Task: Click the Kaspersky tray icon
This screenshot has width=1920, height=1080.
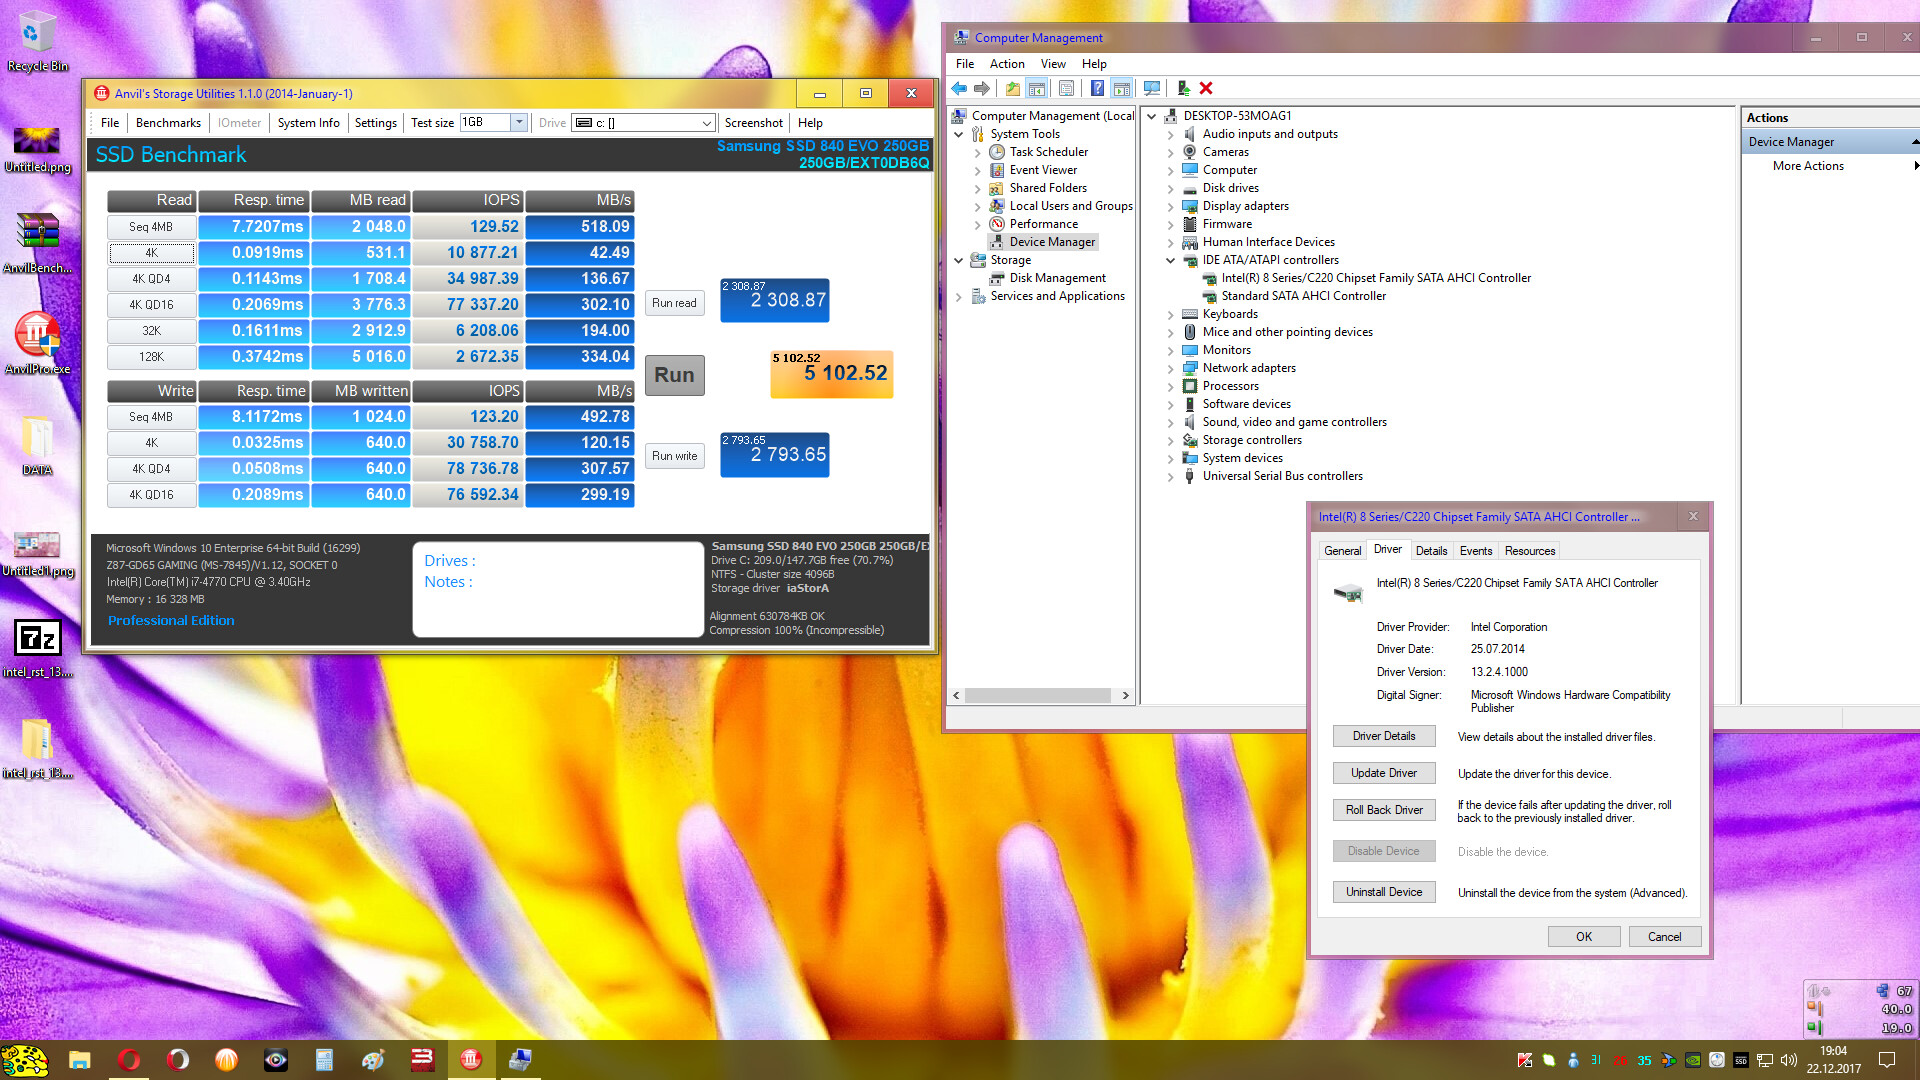Action: click(x=1525, y=1060)
